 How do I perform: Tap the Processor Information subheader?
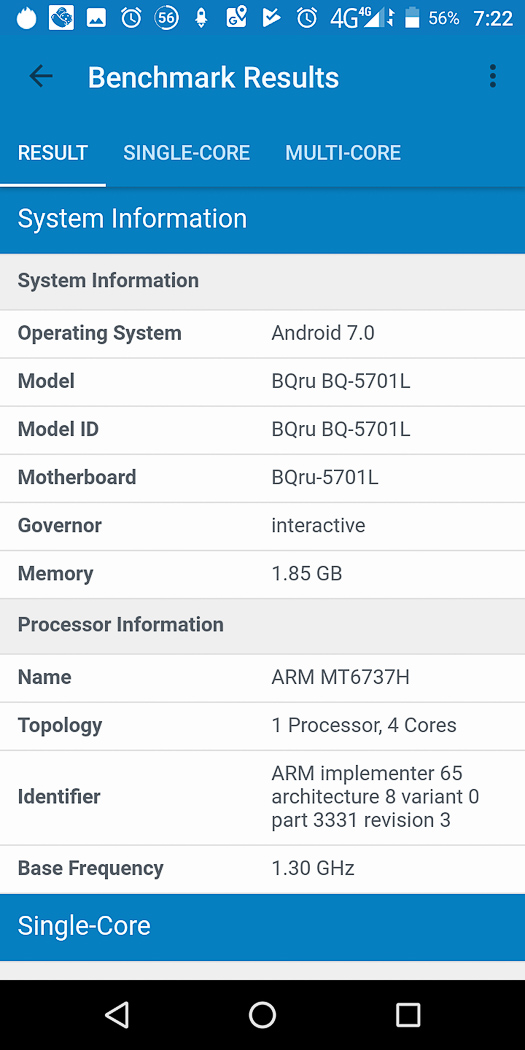click(262, 625)
